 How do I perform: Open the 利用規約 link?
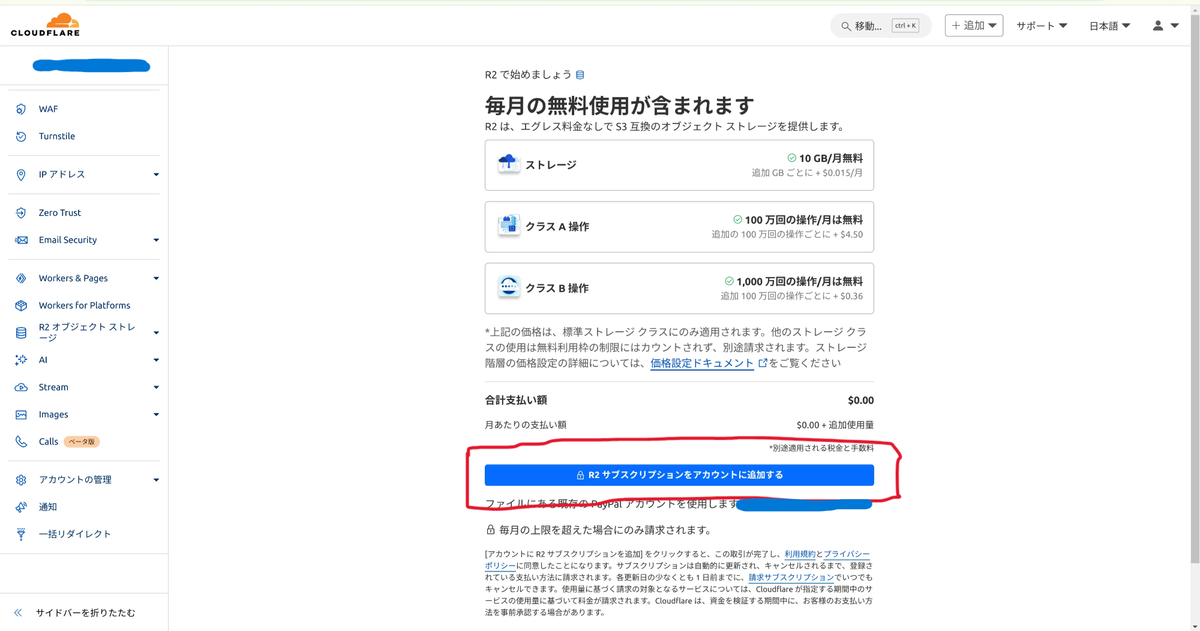801,553
